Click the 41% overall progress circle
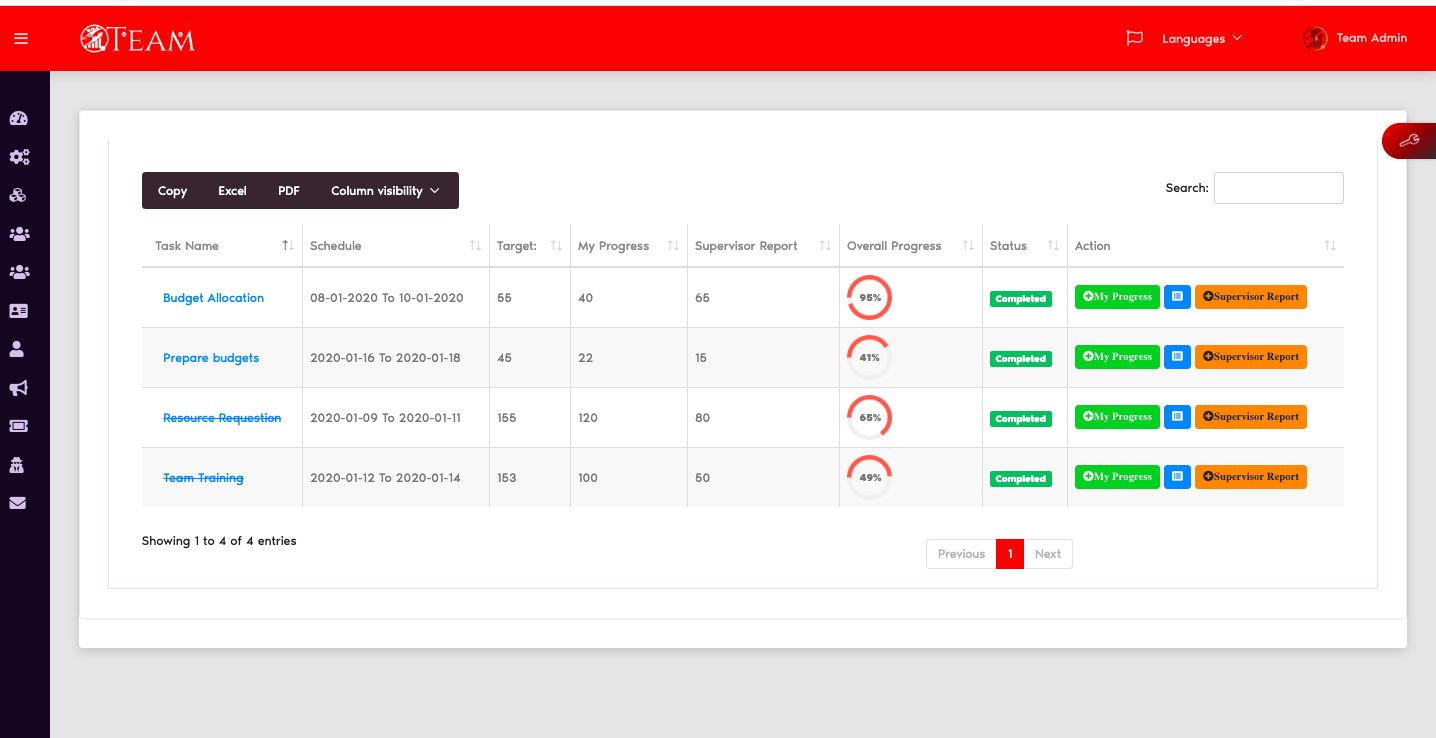This screenshot has width=1436, height=738. [869, 358]
